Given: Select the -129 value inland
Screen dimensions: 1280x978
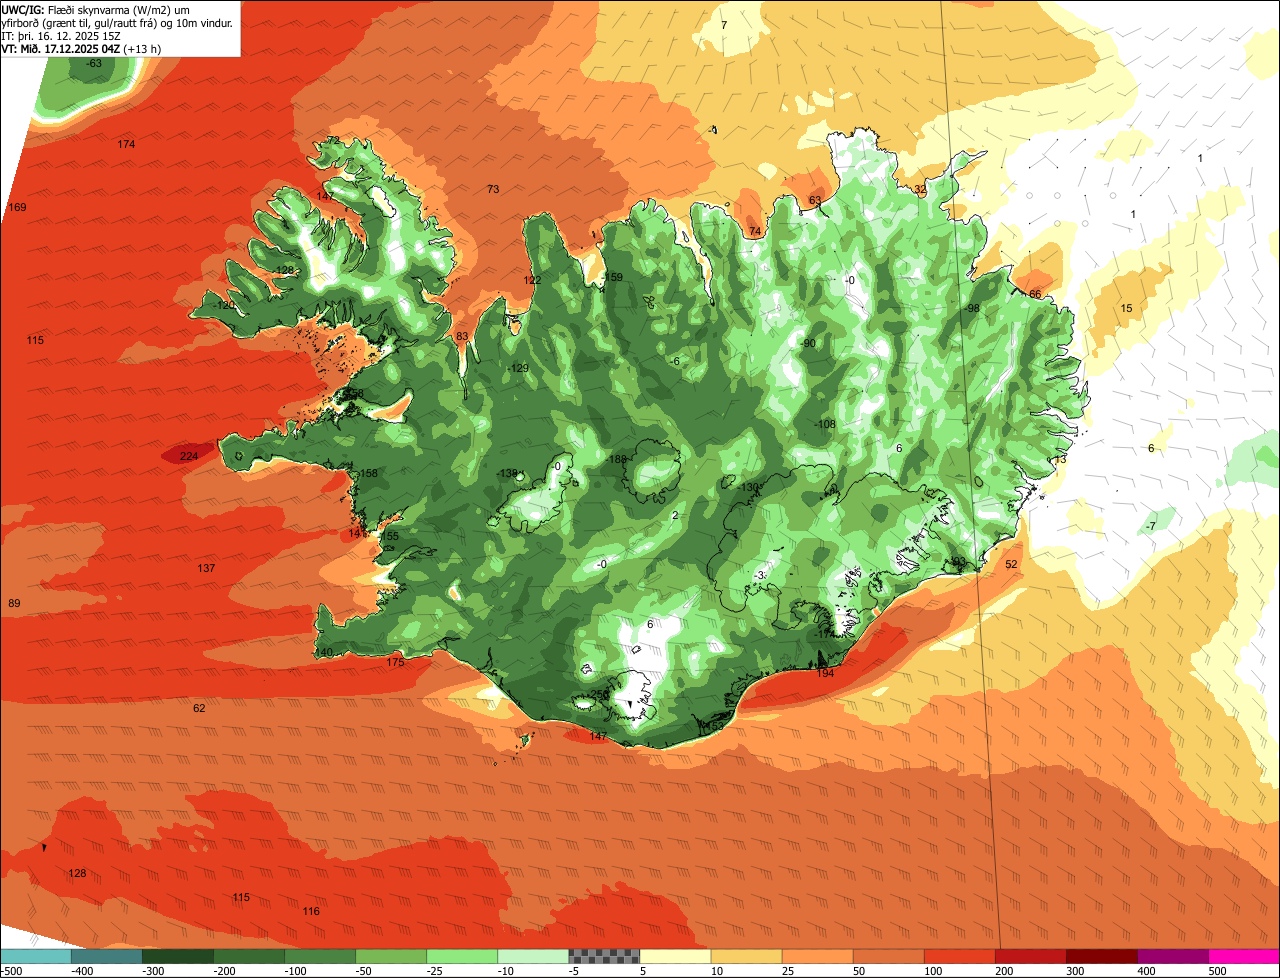Looking at the screenshot, I should point(517,368).
